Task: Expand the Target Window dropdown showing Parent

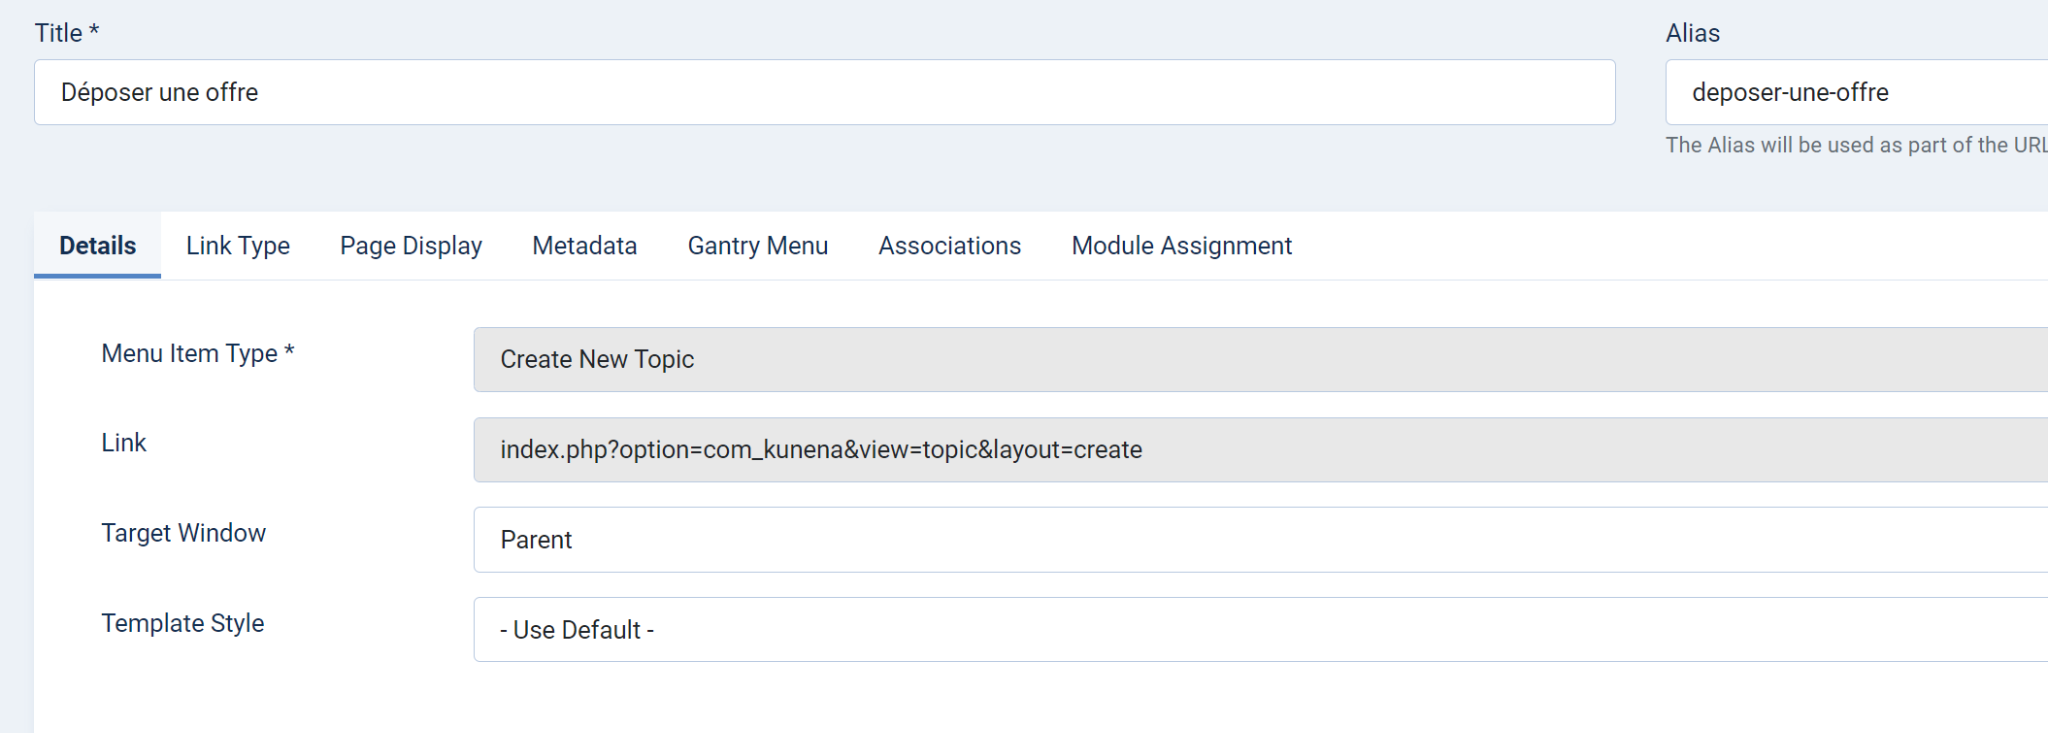Action: click(x=1260, y=540)
